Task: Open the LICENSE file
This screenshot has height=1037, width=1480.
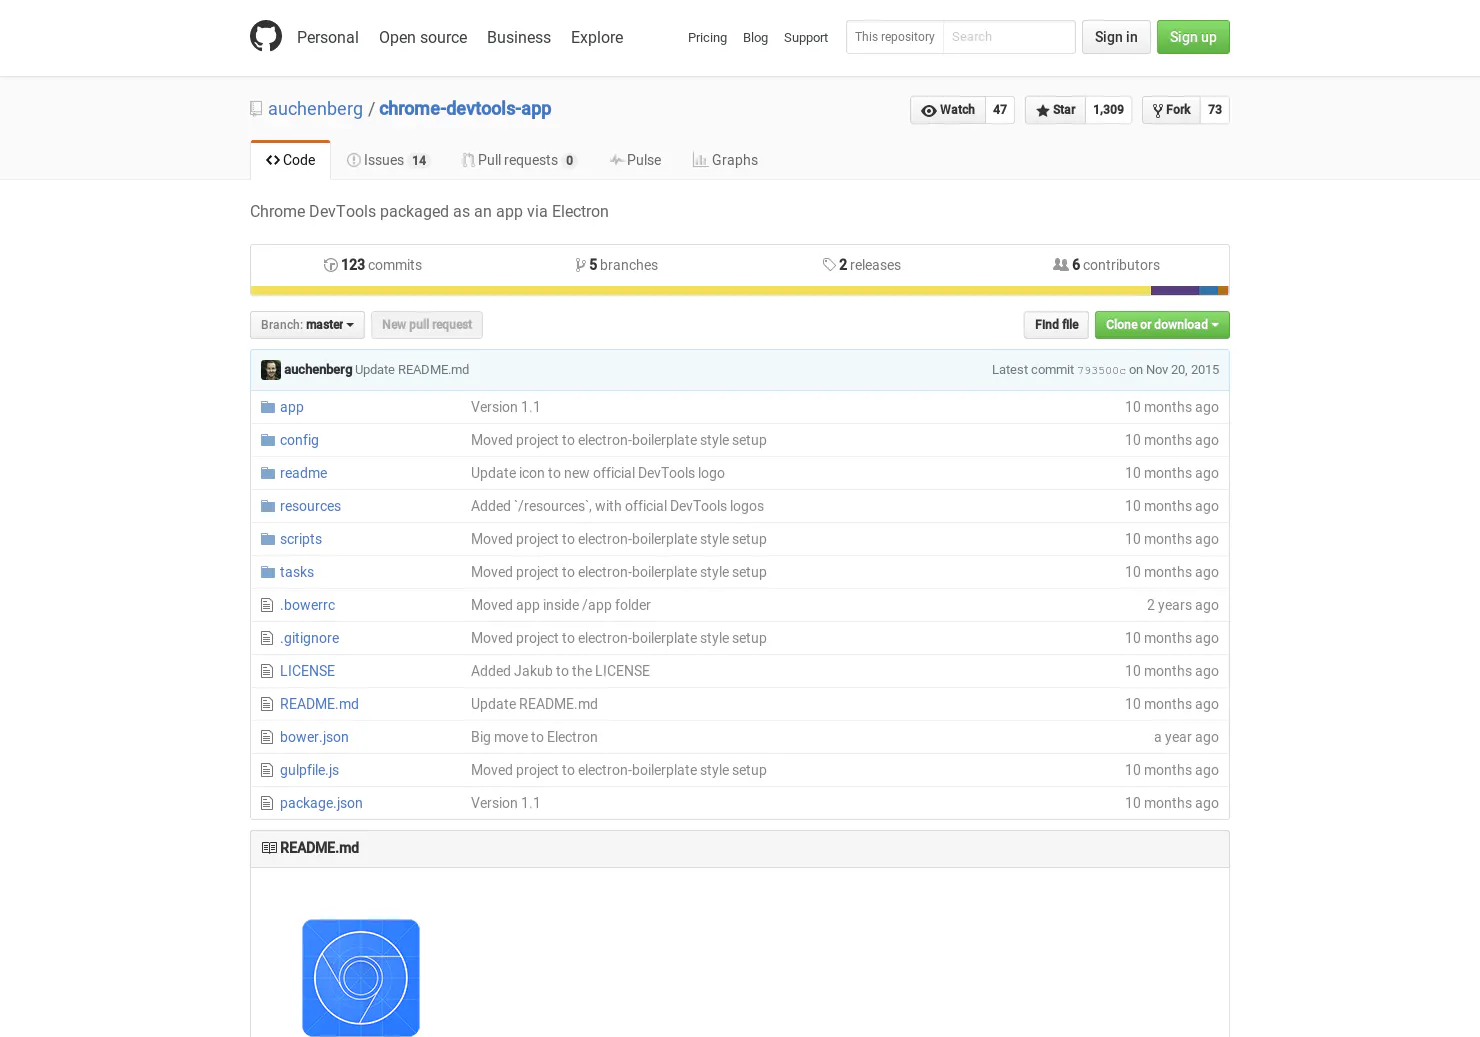Action: [x=307, y=671]
